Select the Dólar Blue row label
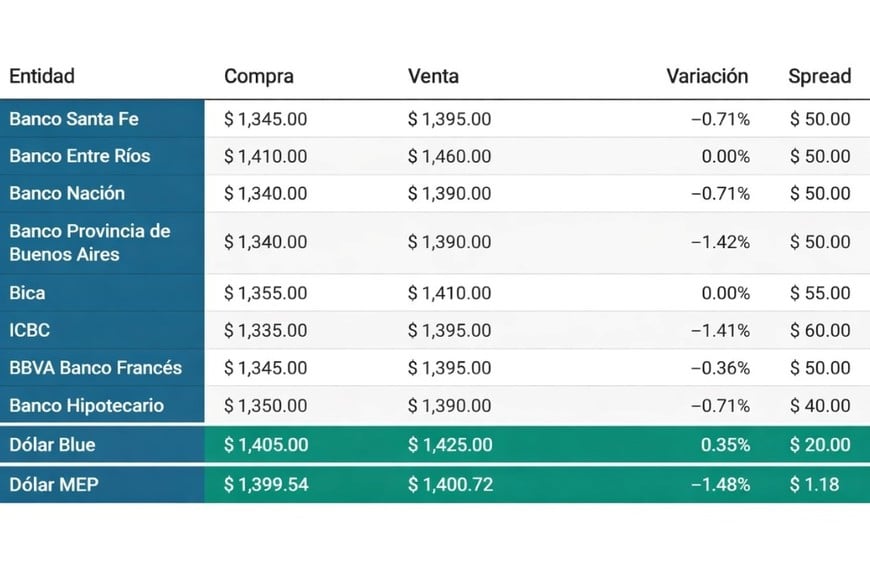The width and height of the screenshot is (870, 578). click(x=52, y=444)
